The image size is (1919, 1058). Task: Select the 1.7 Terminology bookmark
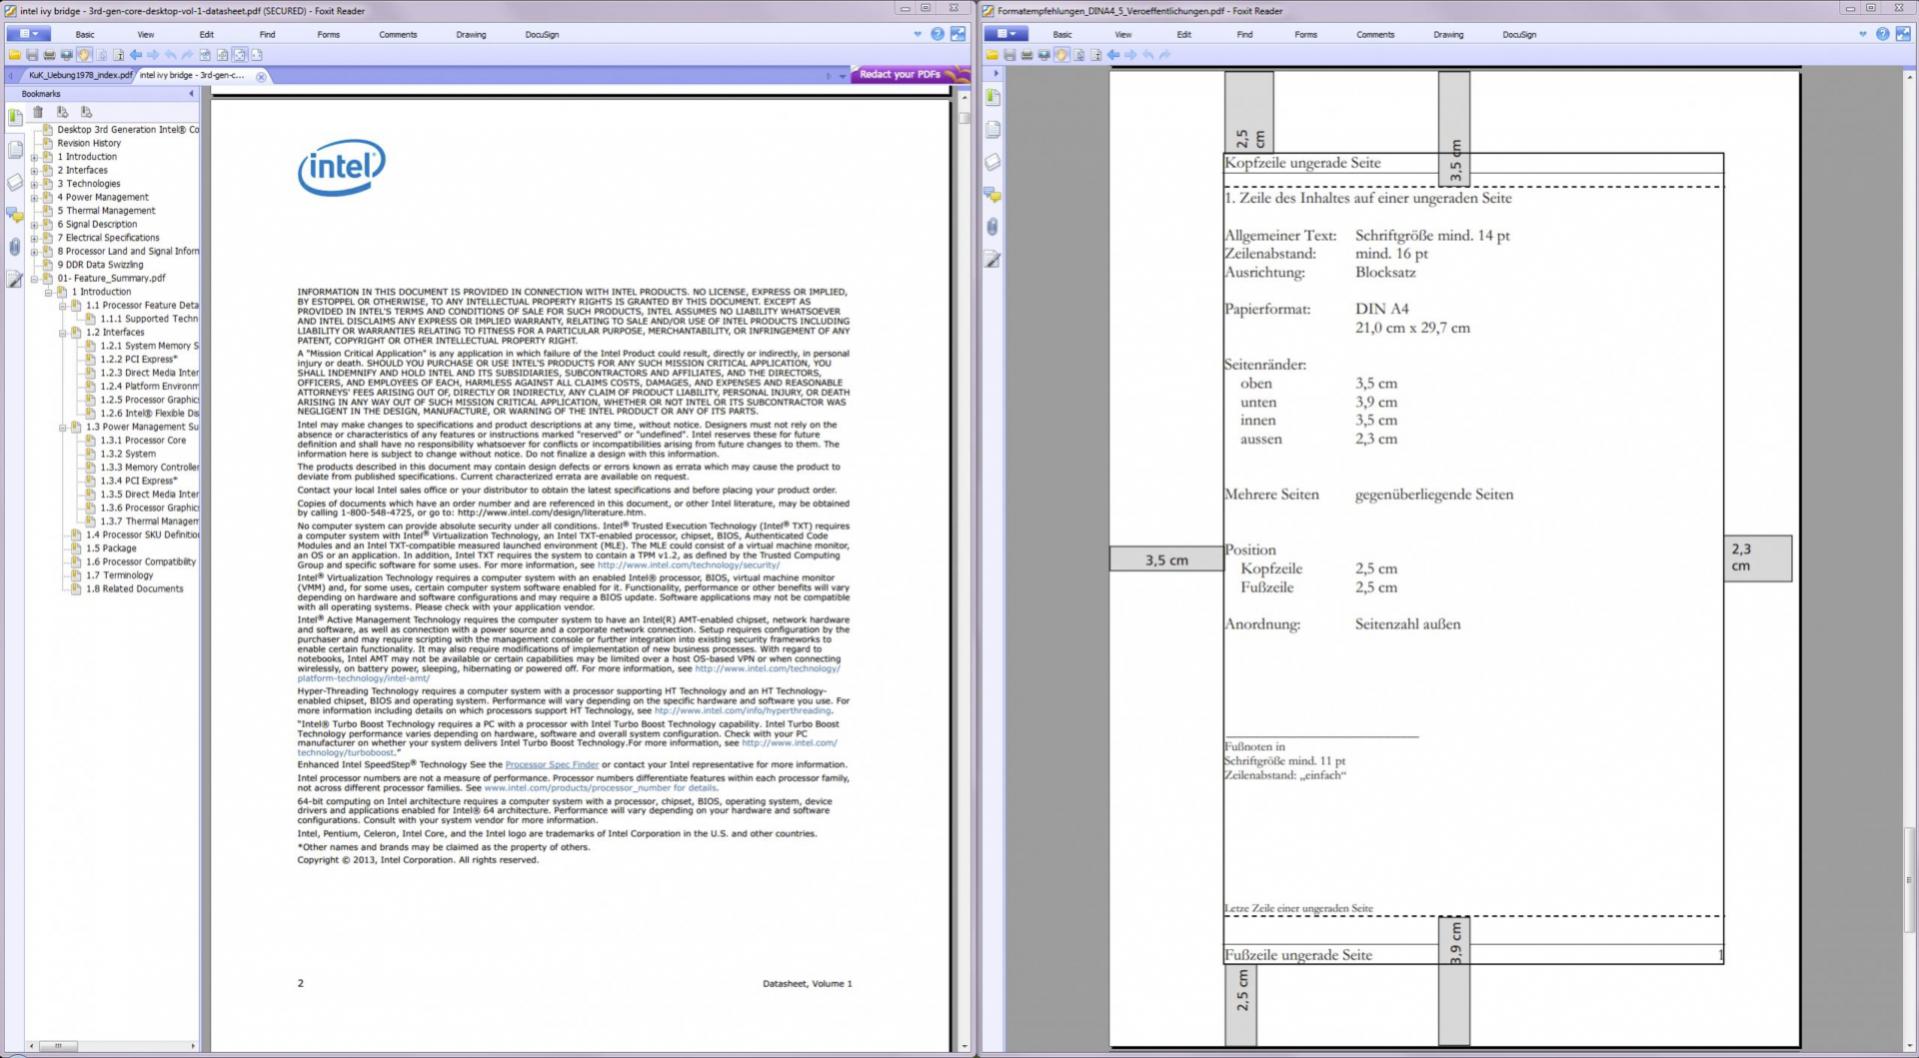119,576
